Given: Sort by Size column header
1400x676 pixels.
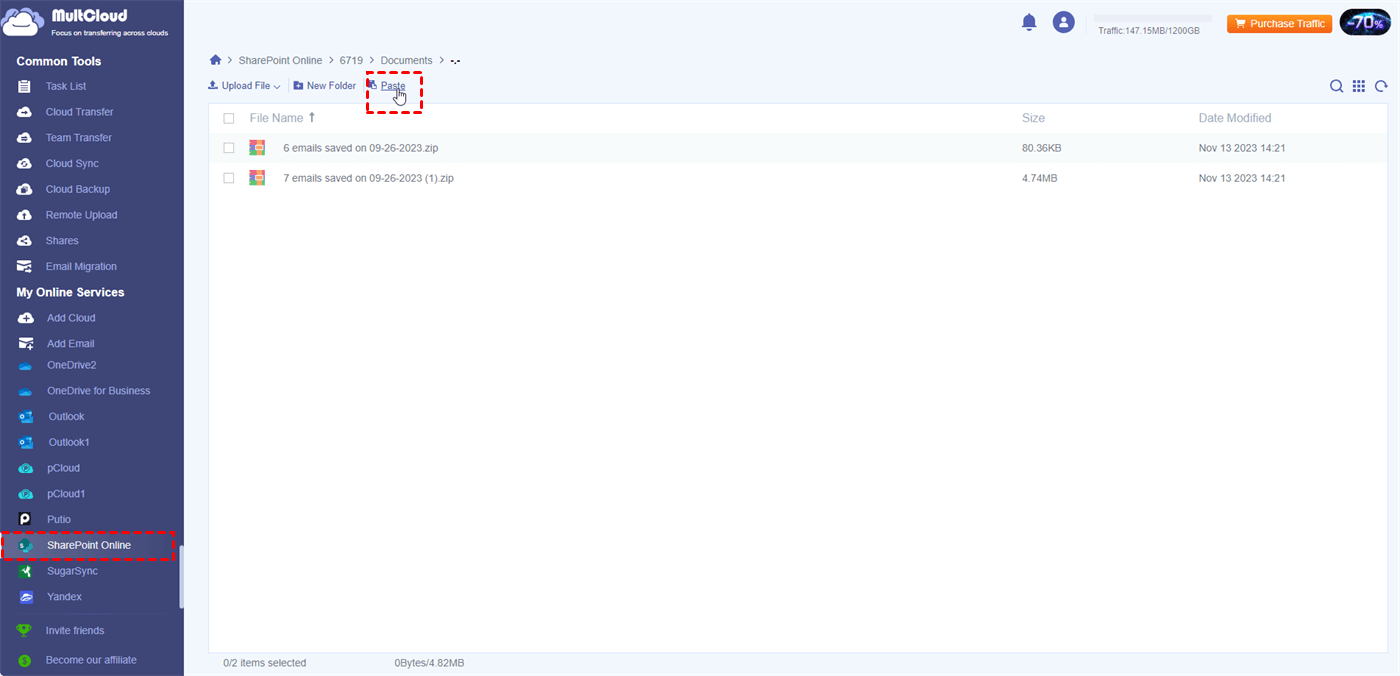Looking at the screenshot, I should coord(1033,118).
